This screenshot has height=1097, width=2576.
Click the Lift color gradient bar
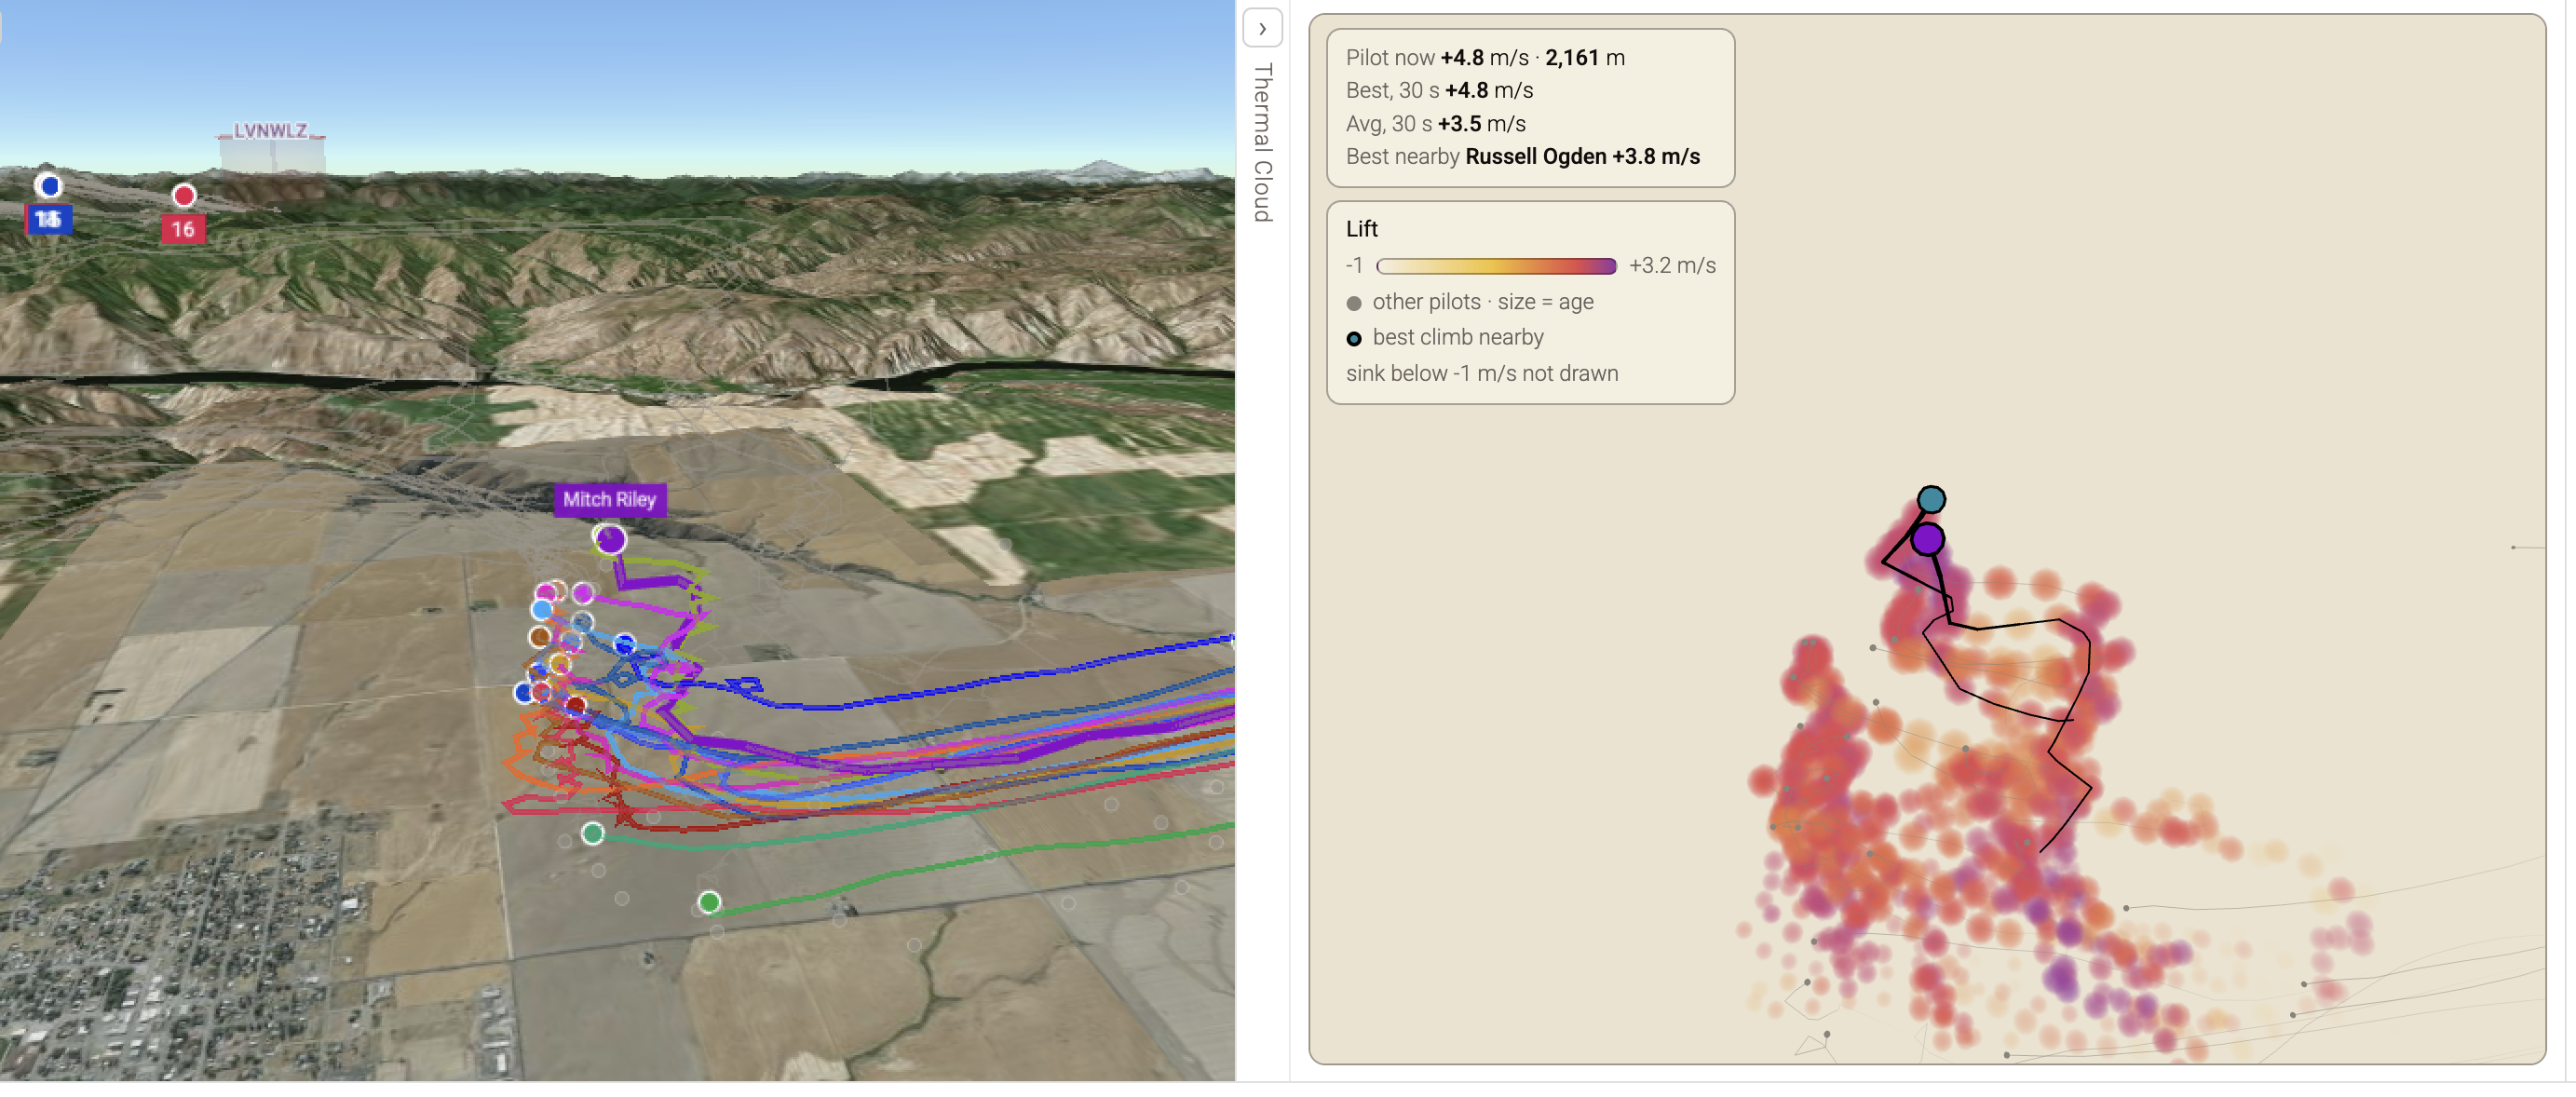click(x=1496, y=266)
